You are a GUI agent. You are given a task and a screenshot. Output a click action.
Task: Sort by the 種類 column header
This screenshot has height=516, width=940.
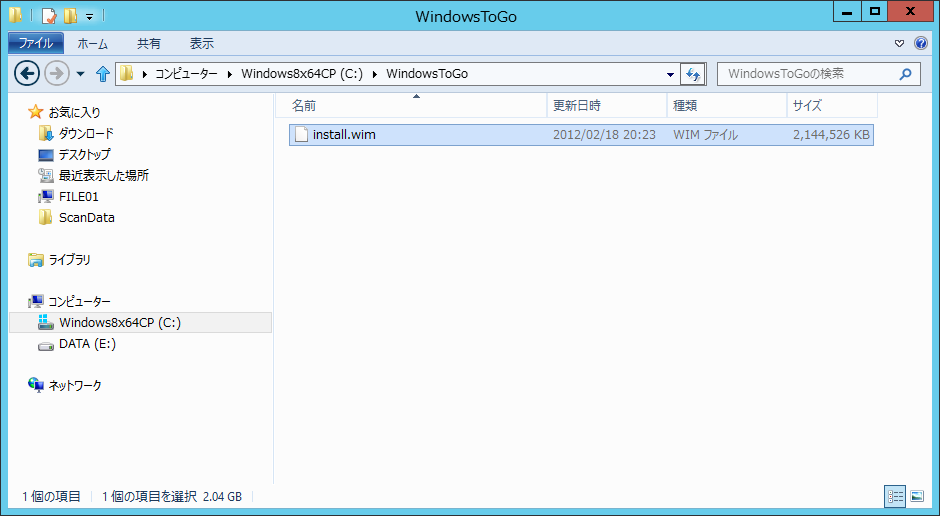[x=727, y=105]
